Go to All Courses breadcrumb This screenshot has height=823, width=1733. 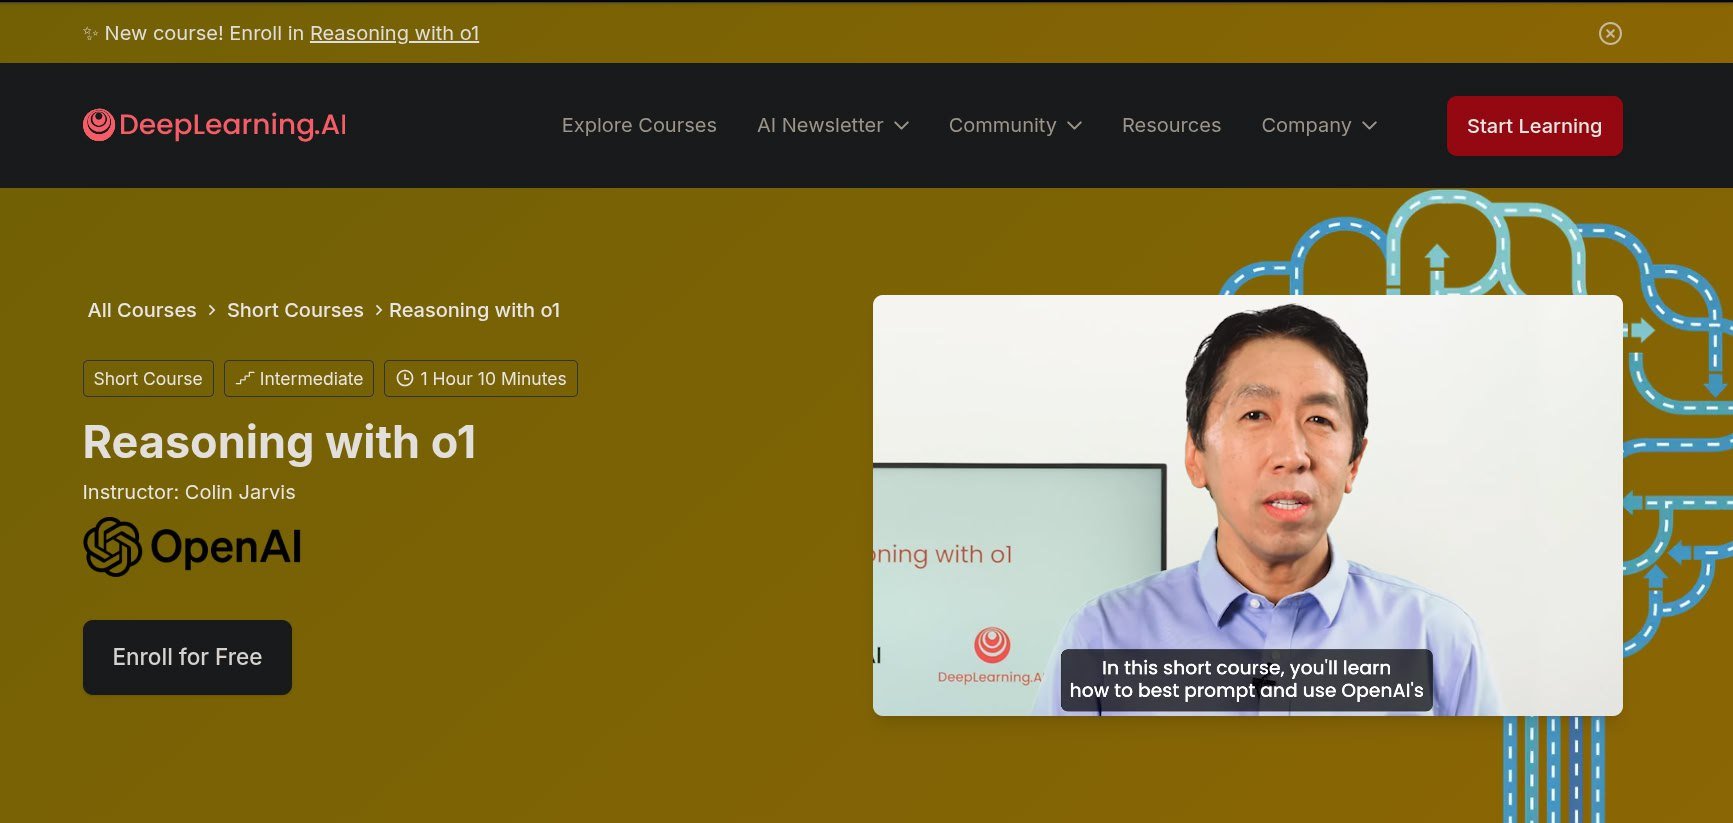142,310
